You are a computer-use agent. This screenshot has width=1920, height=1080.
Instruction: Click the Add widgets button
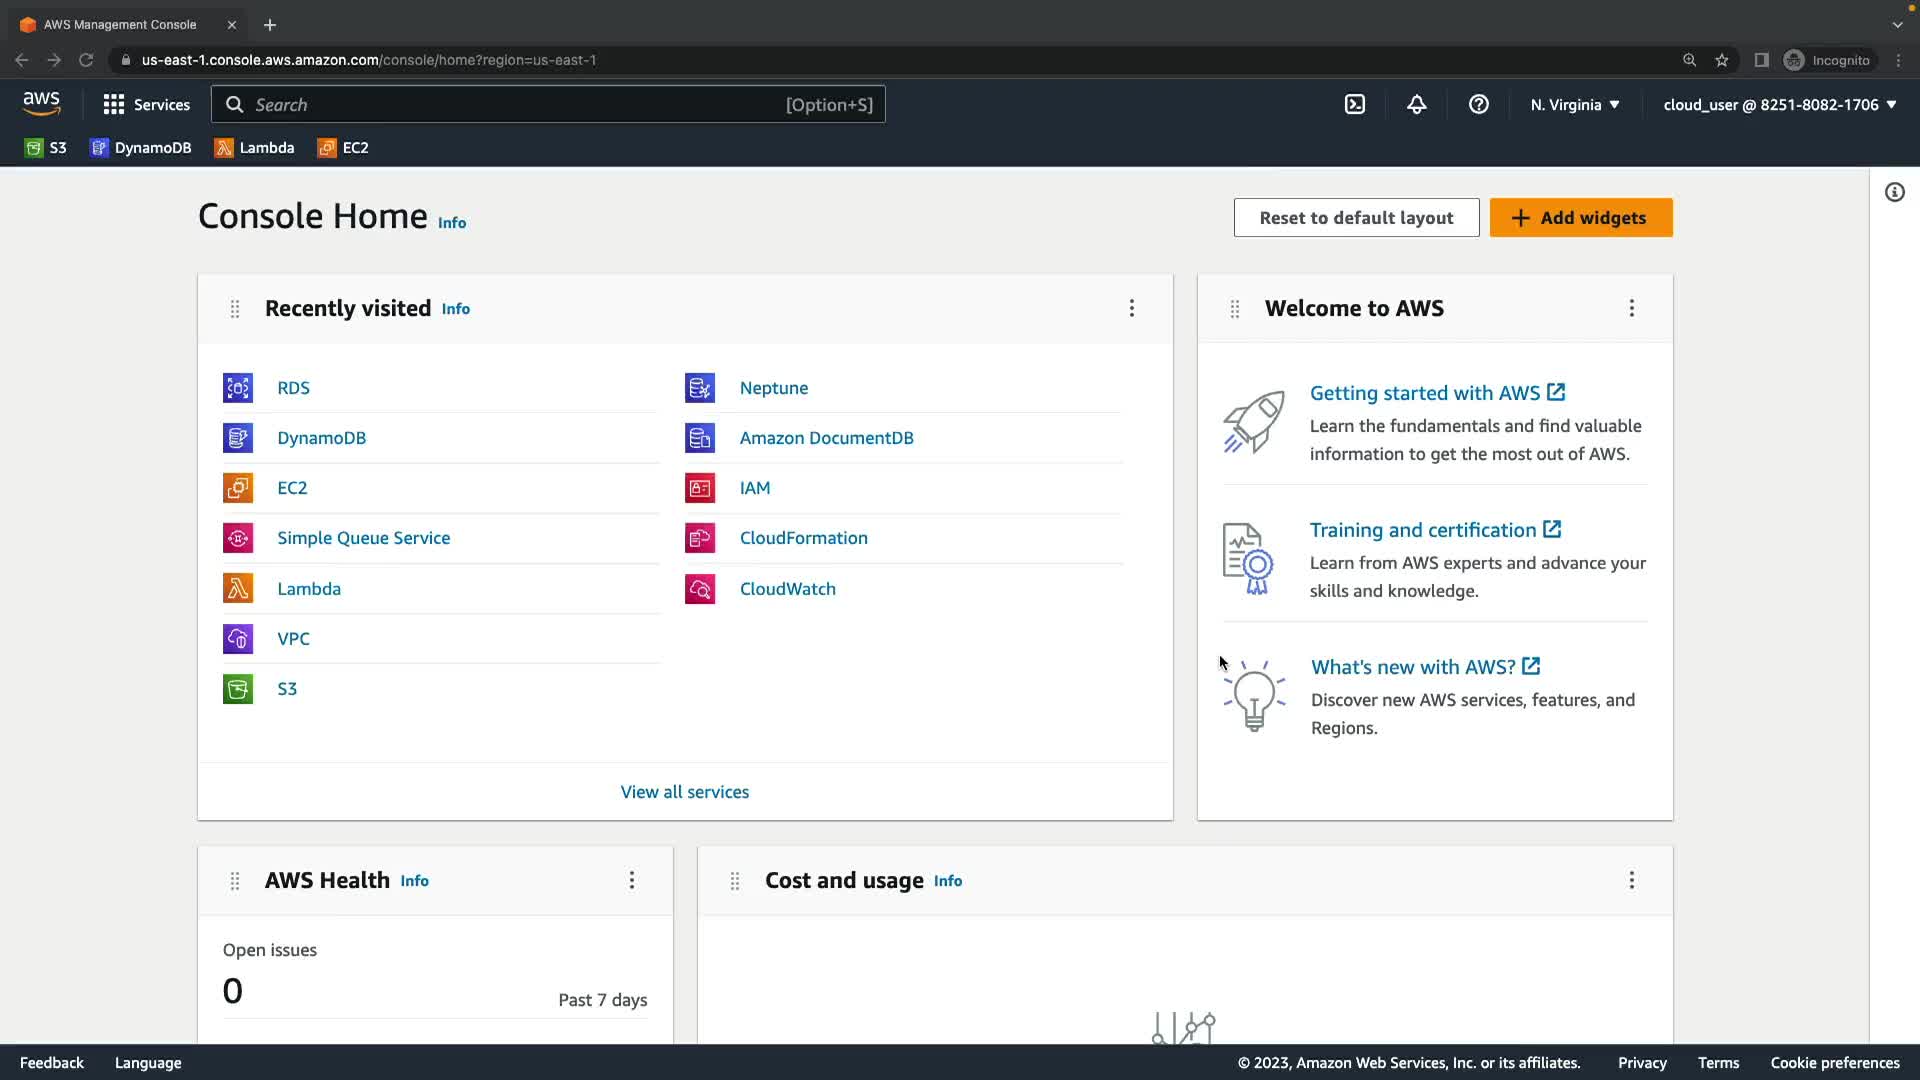click(1581, 218)
